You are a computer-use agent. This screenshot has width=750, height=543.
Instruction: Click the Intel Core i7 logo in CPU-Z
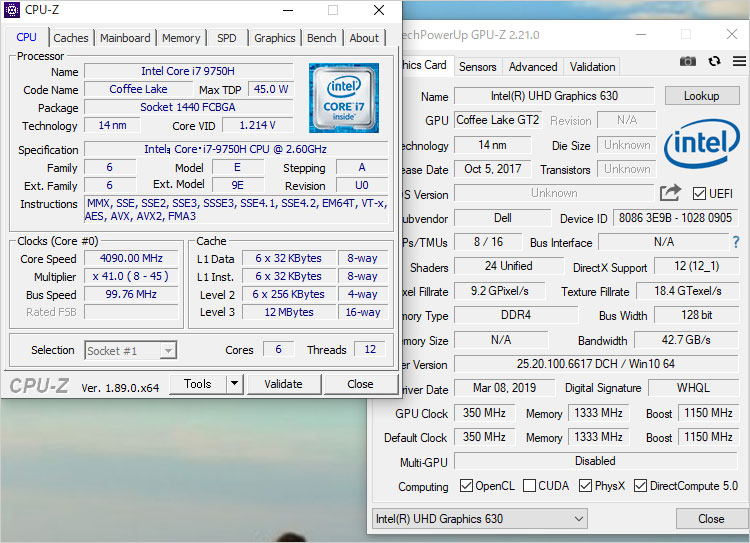pyautogui.click(x=343, y=98)
